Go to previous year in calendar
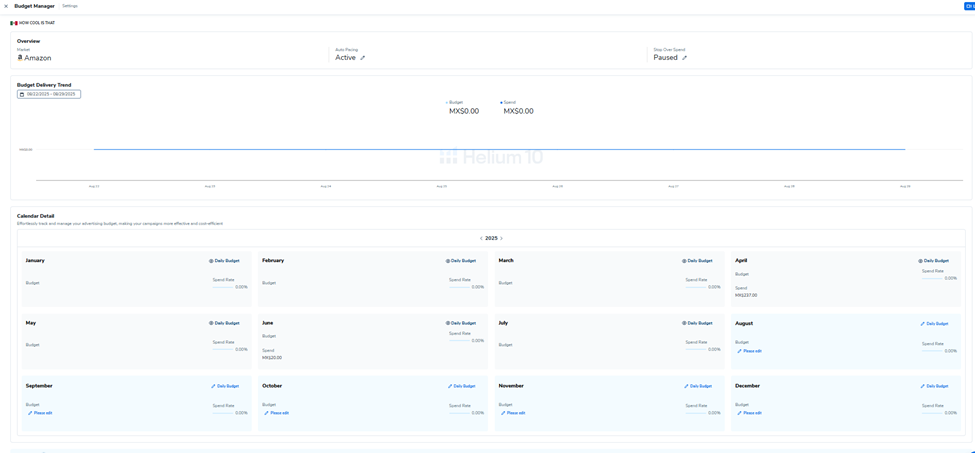 [481, 238]
